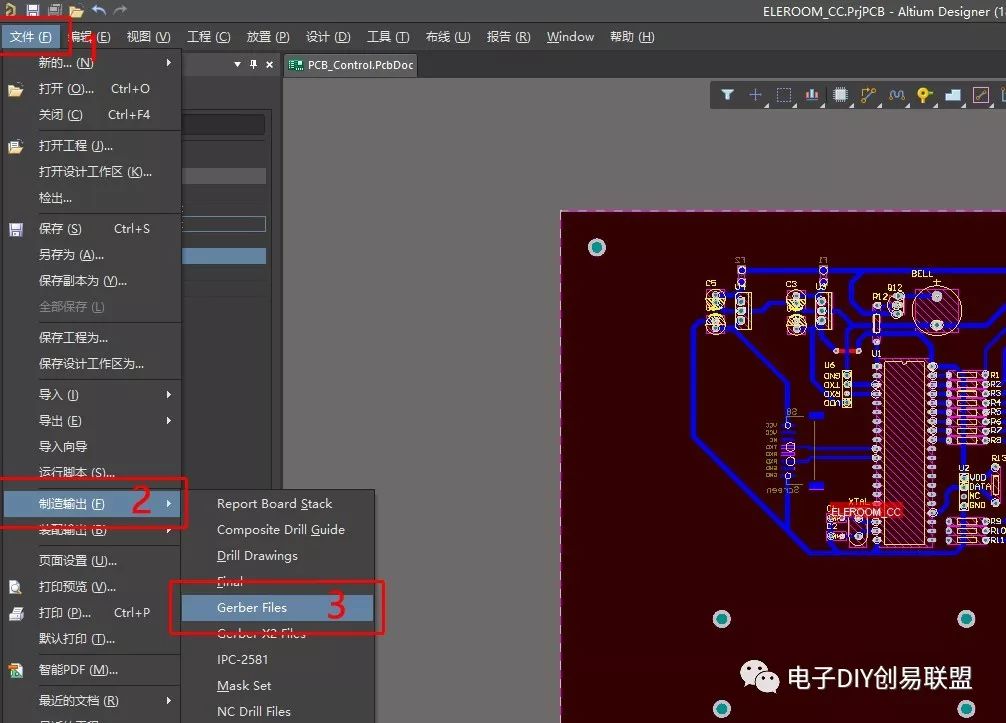Expand the 导入 (I) submenu arrow
This screenshot has width=1006, height=723.
169,395
